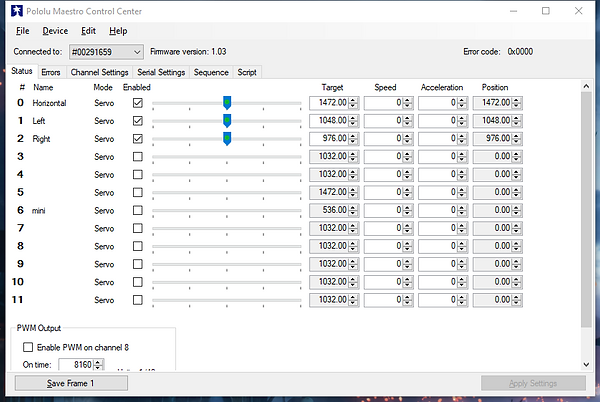
Task: Click the vertical scrollbar thumb
Action: click(x=586, y=210)
